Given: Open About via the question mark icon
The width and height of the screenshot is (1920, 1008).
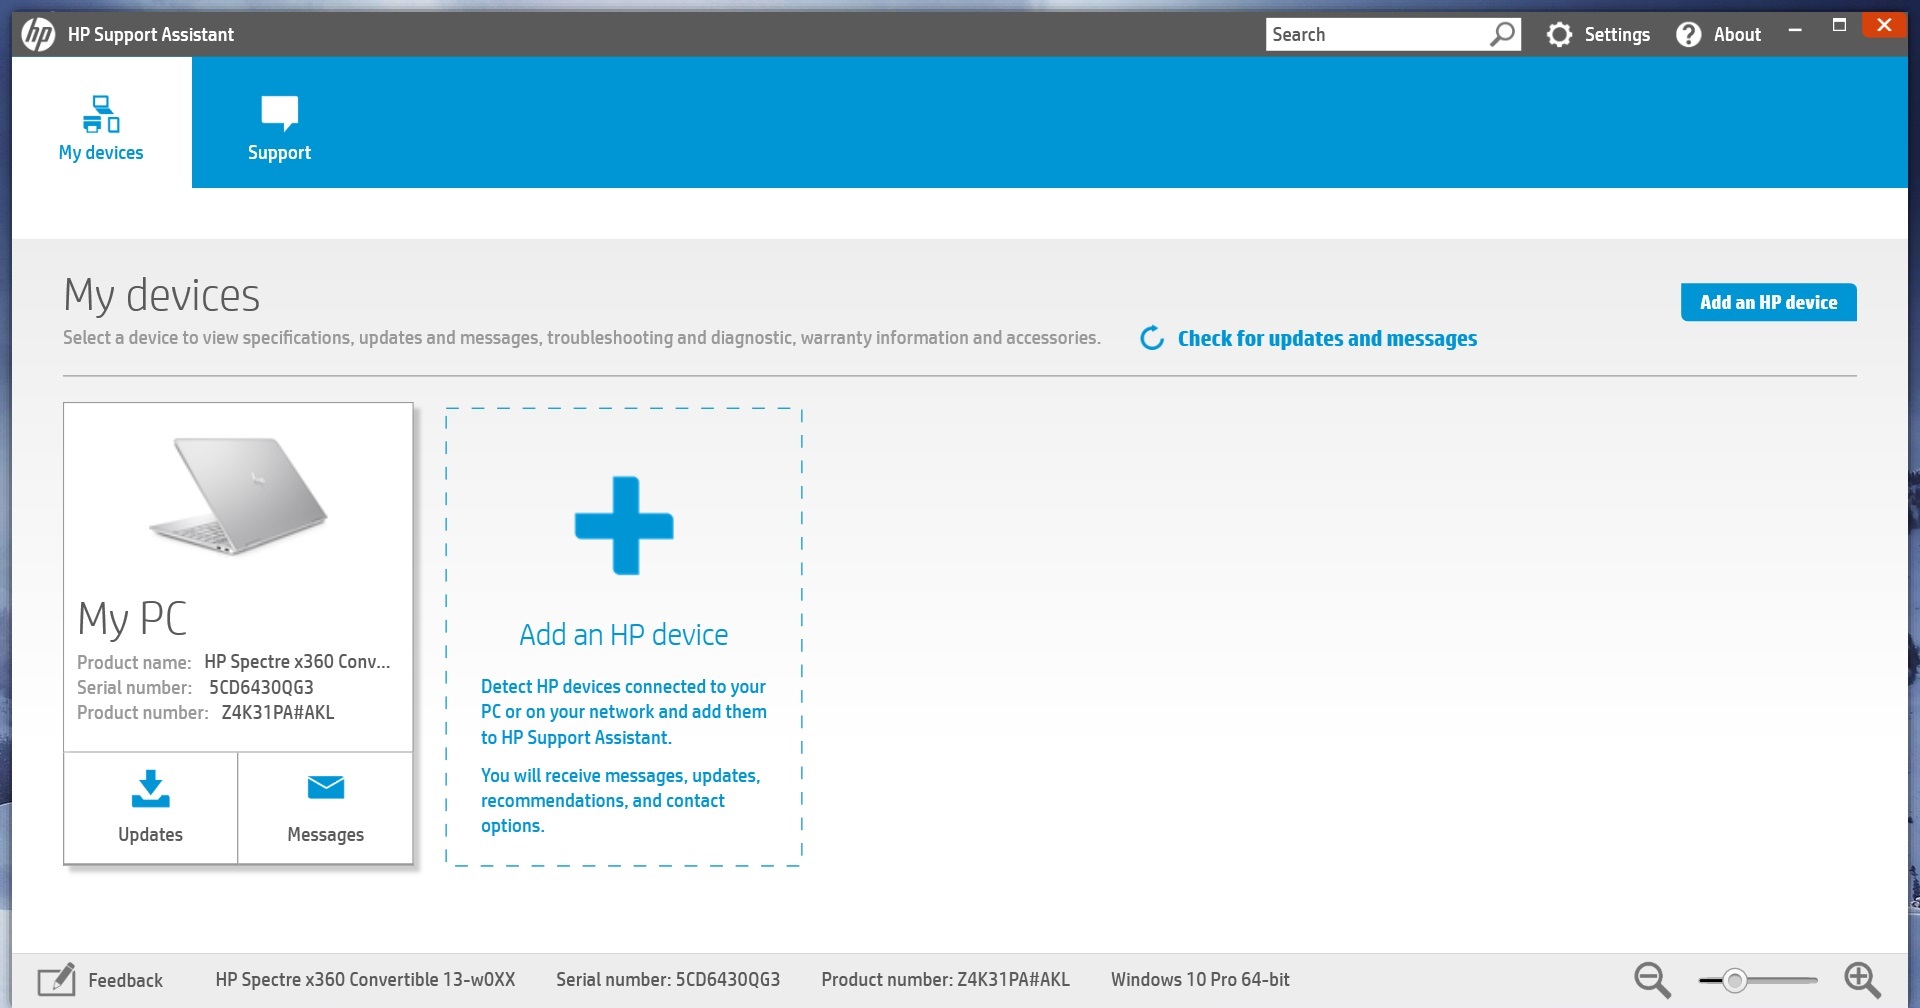Looking at the screenshot, I should [1688, 35].
